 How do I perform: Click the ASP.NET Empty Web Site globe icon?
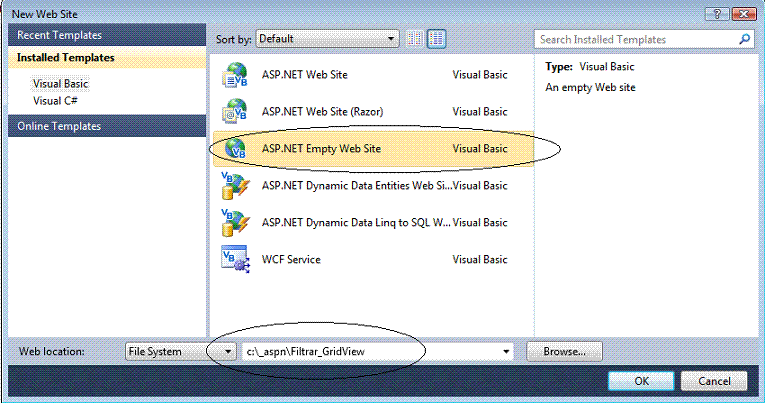pos(235,148)
